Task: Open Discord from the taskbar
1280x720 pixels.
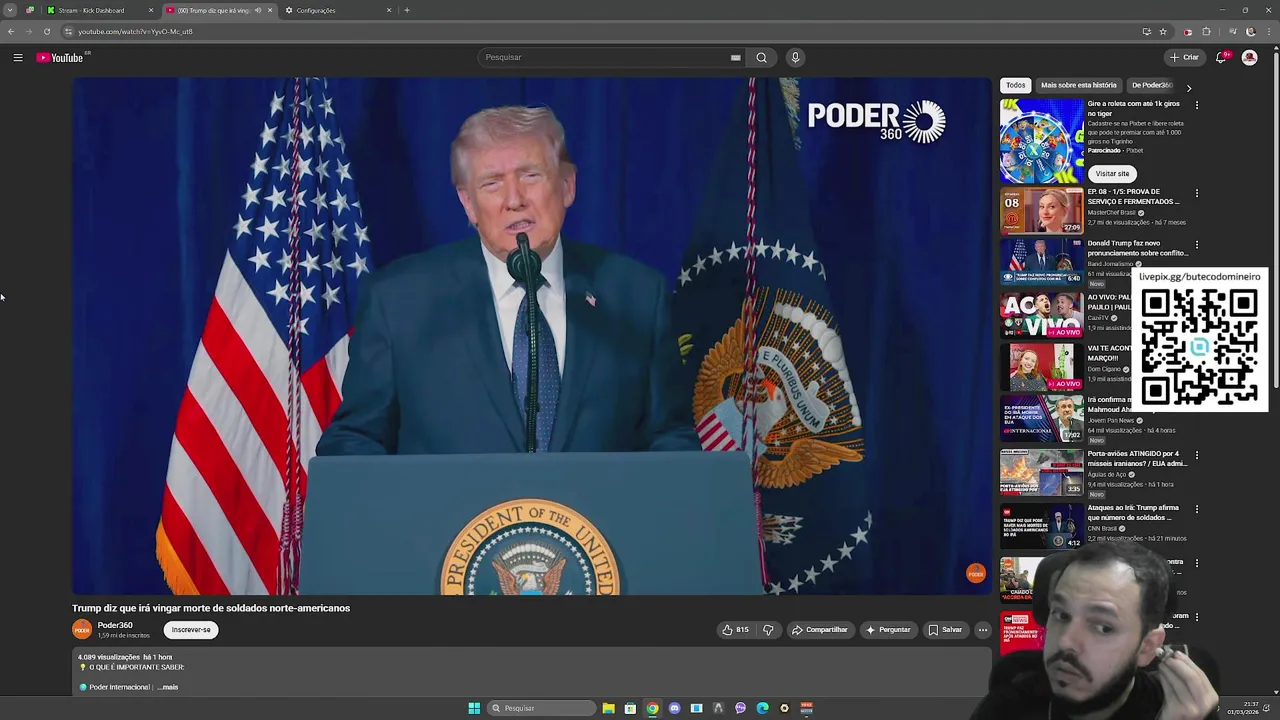Action: tap(674, 708)
